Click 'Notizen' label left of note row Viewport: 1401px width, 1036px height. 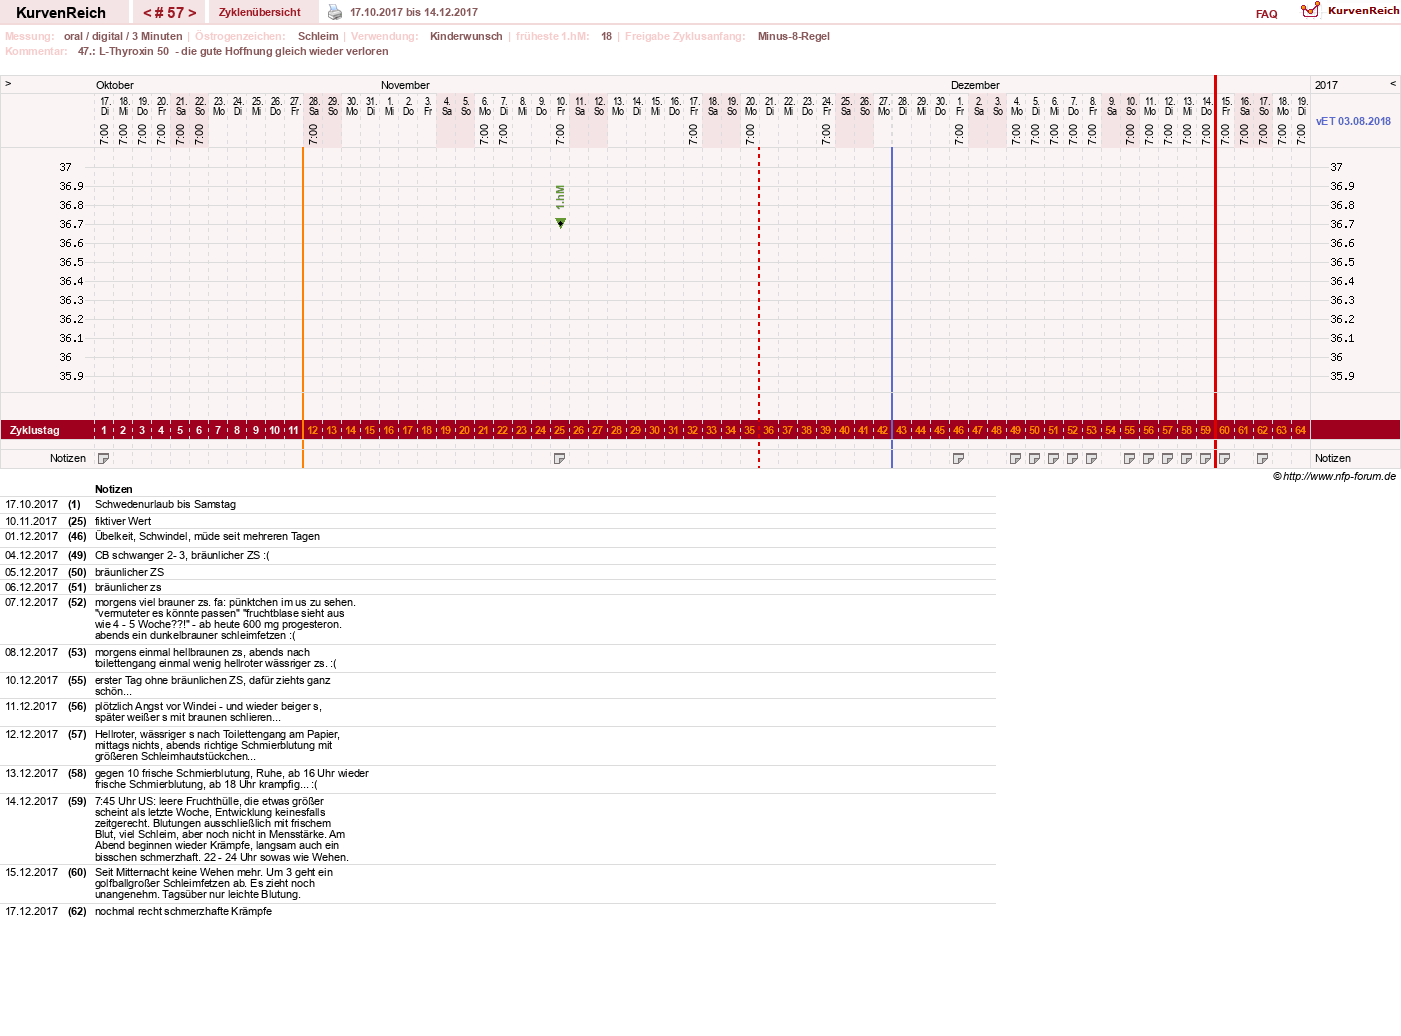click(68, 458)
